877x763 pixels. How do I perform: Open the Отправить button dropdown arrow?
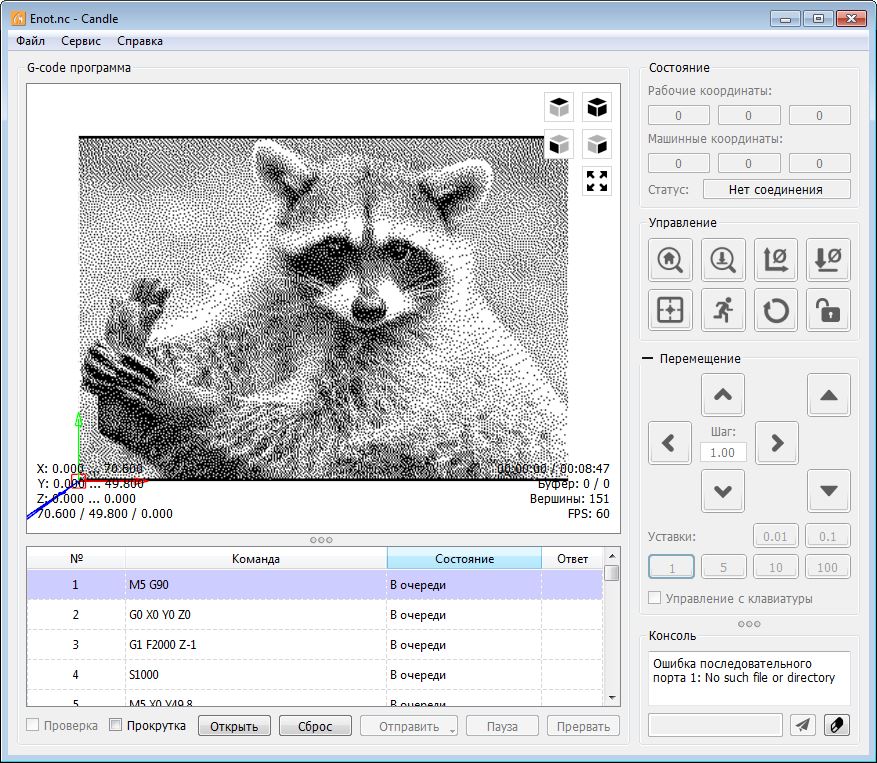click(453, 729)
